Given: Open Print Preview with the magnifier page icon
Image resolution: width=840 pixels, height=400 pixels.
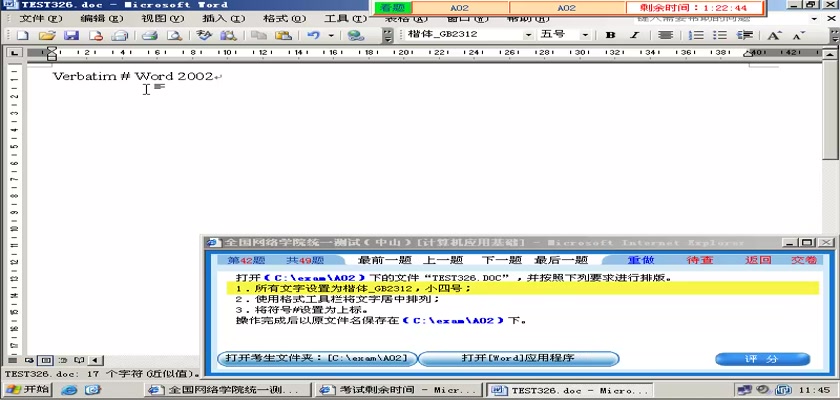Looking at the screenshot, I should (174, 35).
